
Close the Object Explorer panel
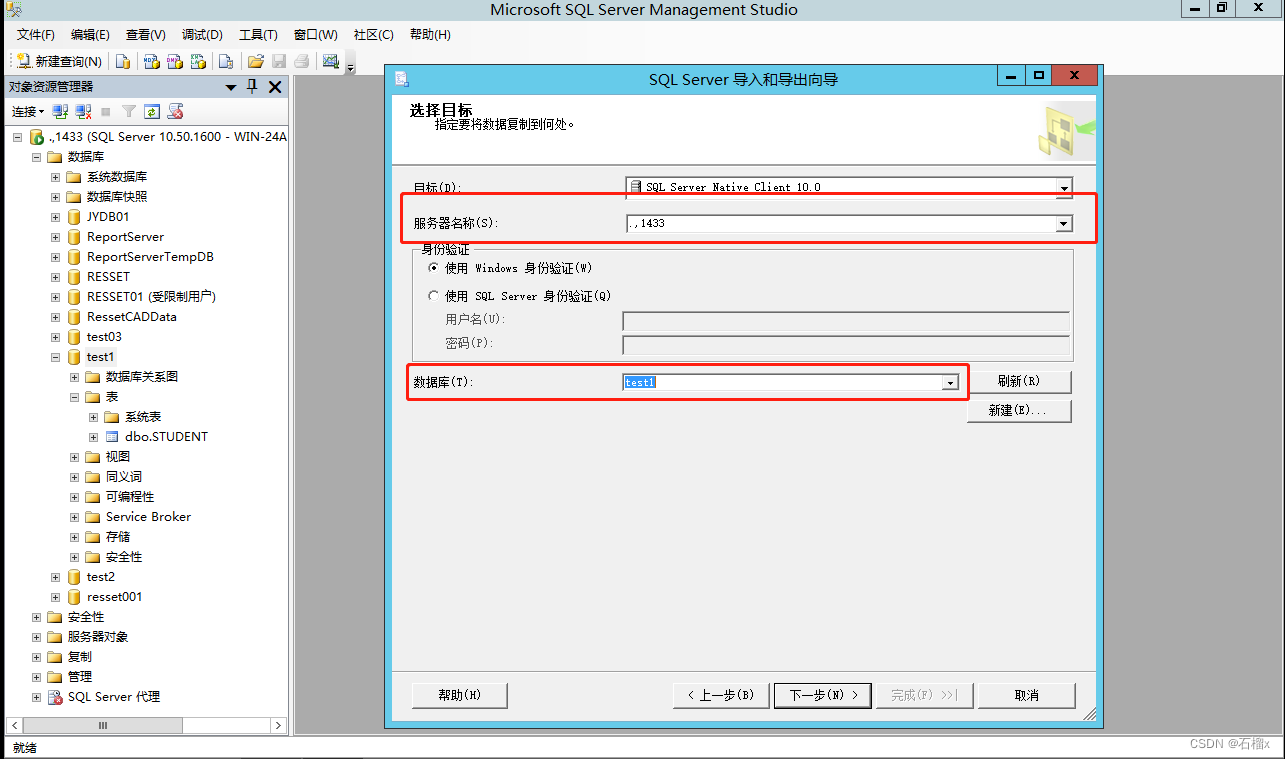275,87
